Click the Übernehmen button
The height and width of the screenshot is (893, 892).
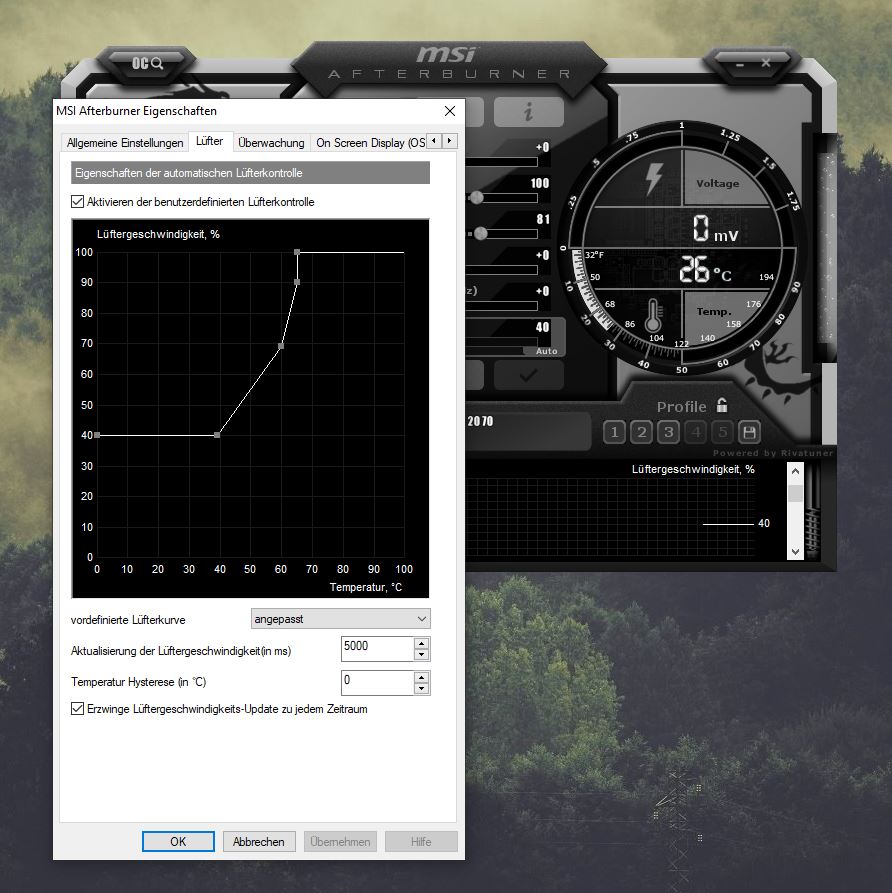340,841
